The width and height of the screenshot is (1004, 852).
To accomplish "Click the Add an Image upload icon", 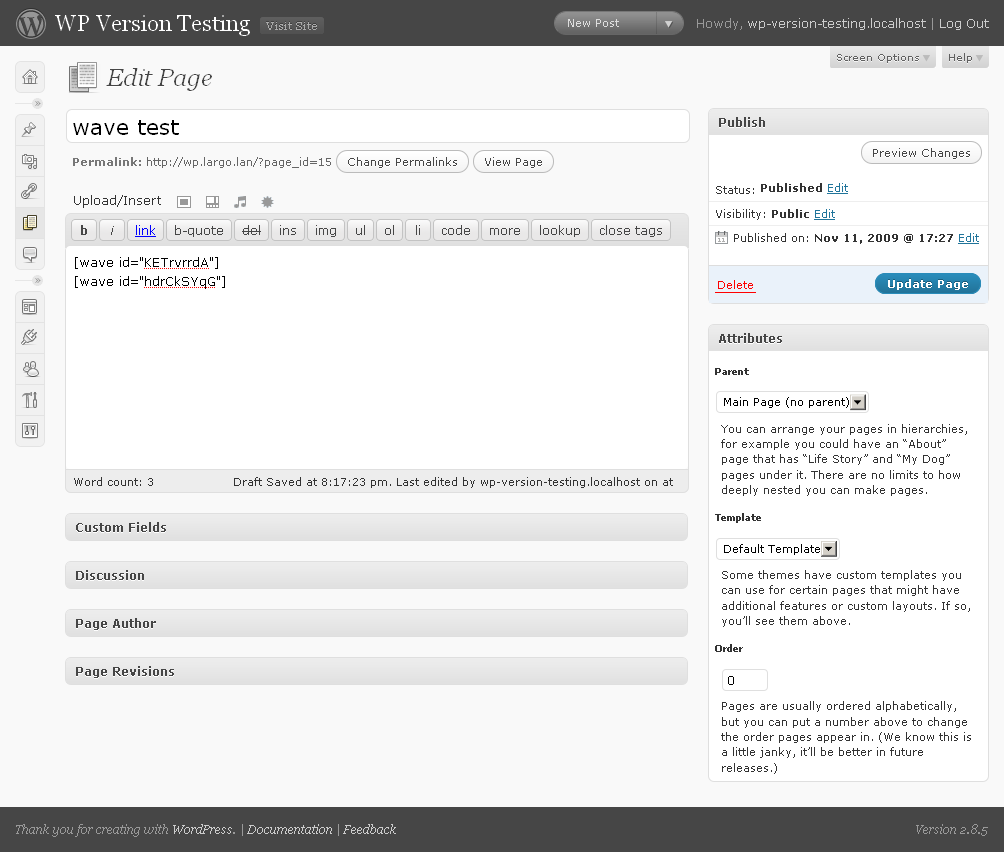I will point(184,202).
